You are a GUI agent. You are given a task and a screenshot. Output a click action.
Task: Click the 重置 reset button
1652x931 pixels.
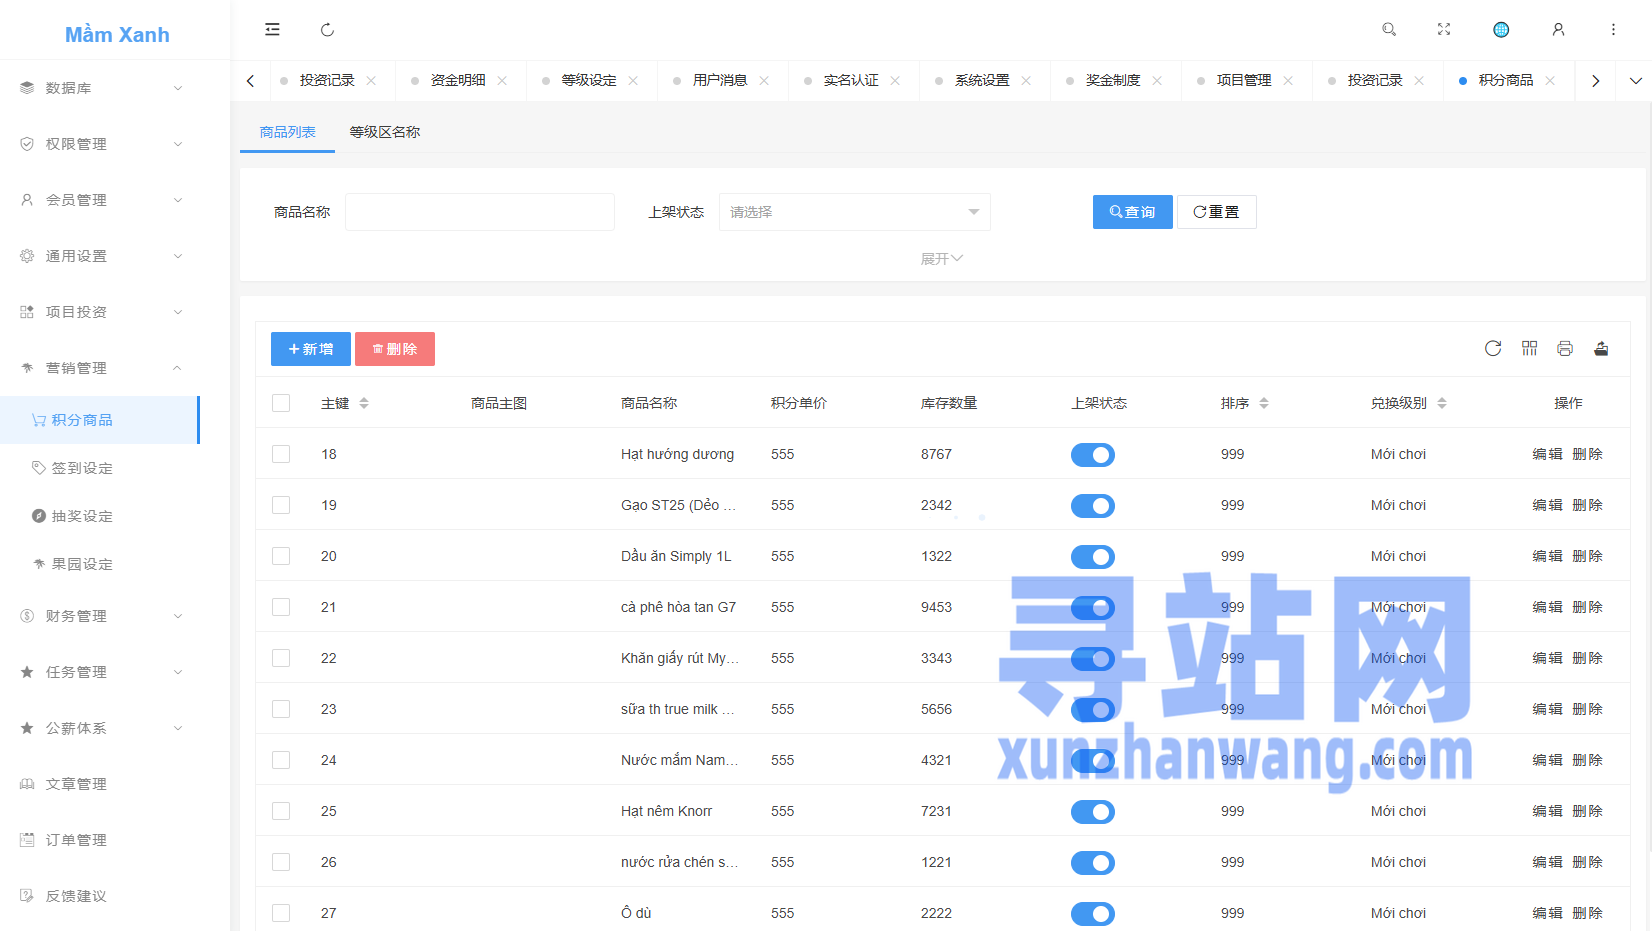pyautogui.click(x=1217, y=212)
